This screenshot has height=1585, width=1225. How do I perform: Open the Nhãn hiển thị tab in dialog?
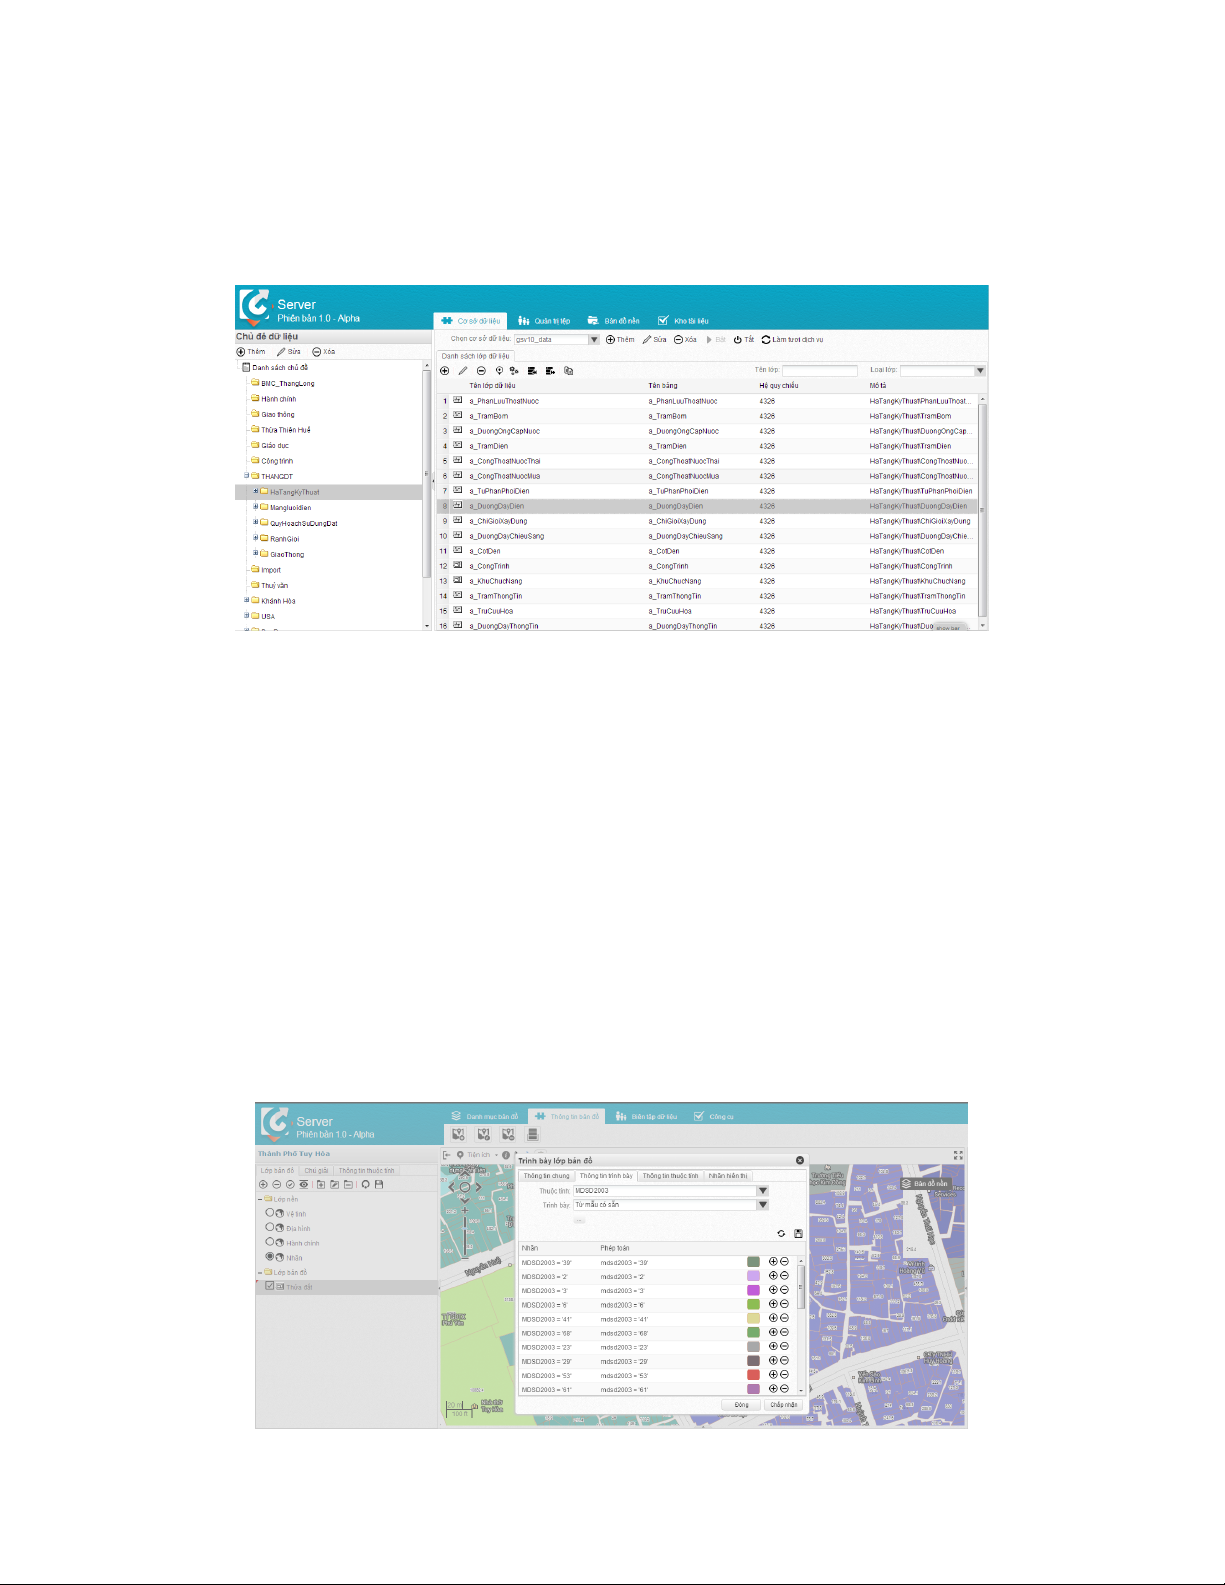pos(728,1176)
